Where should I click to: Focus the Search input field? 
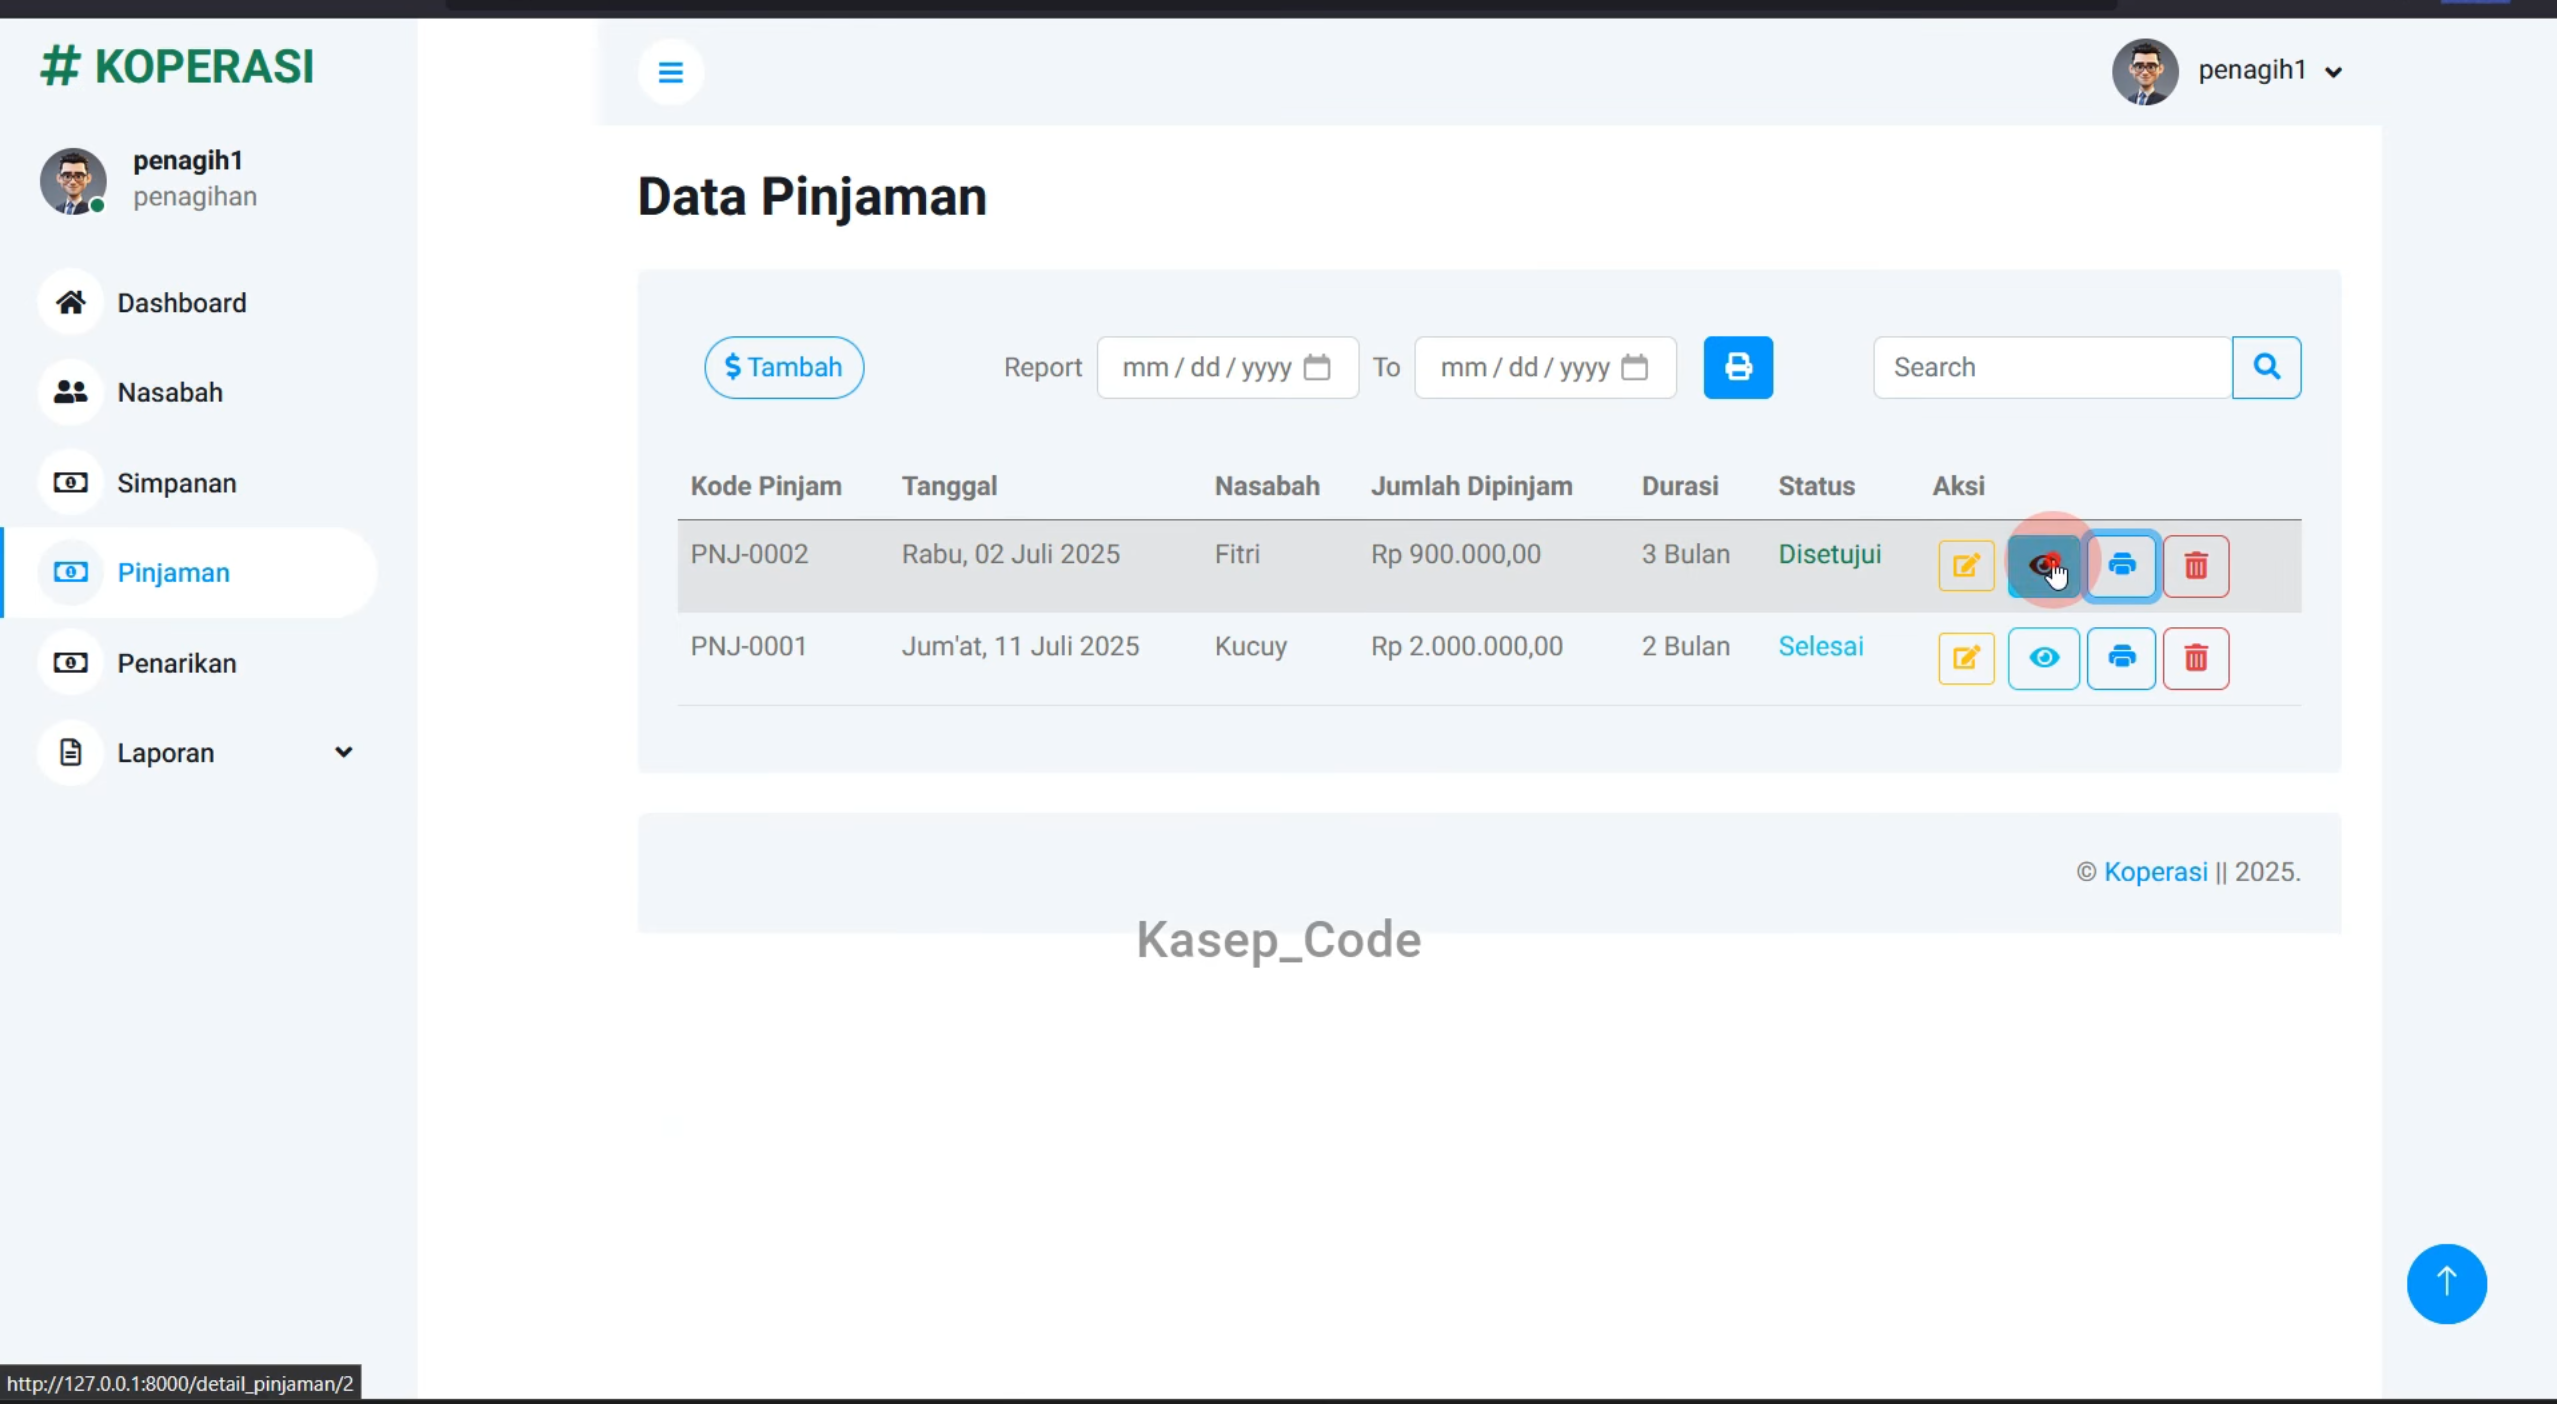[x=2052, y=367]
